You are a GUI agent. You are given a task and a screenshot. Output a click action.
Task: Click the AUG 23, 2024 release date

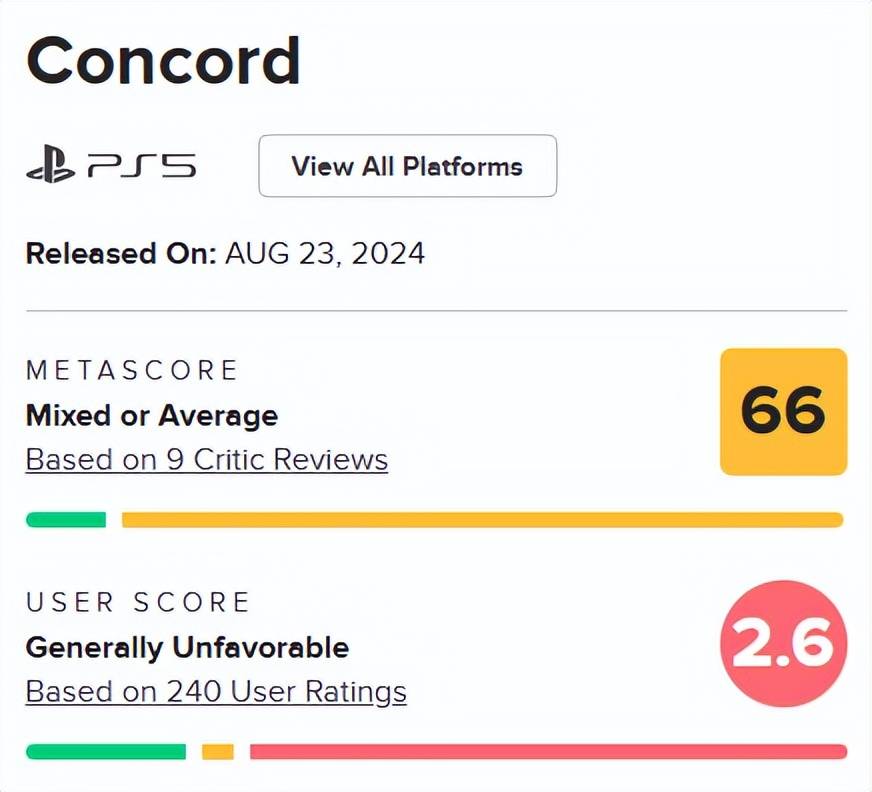325,253
